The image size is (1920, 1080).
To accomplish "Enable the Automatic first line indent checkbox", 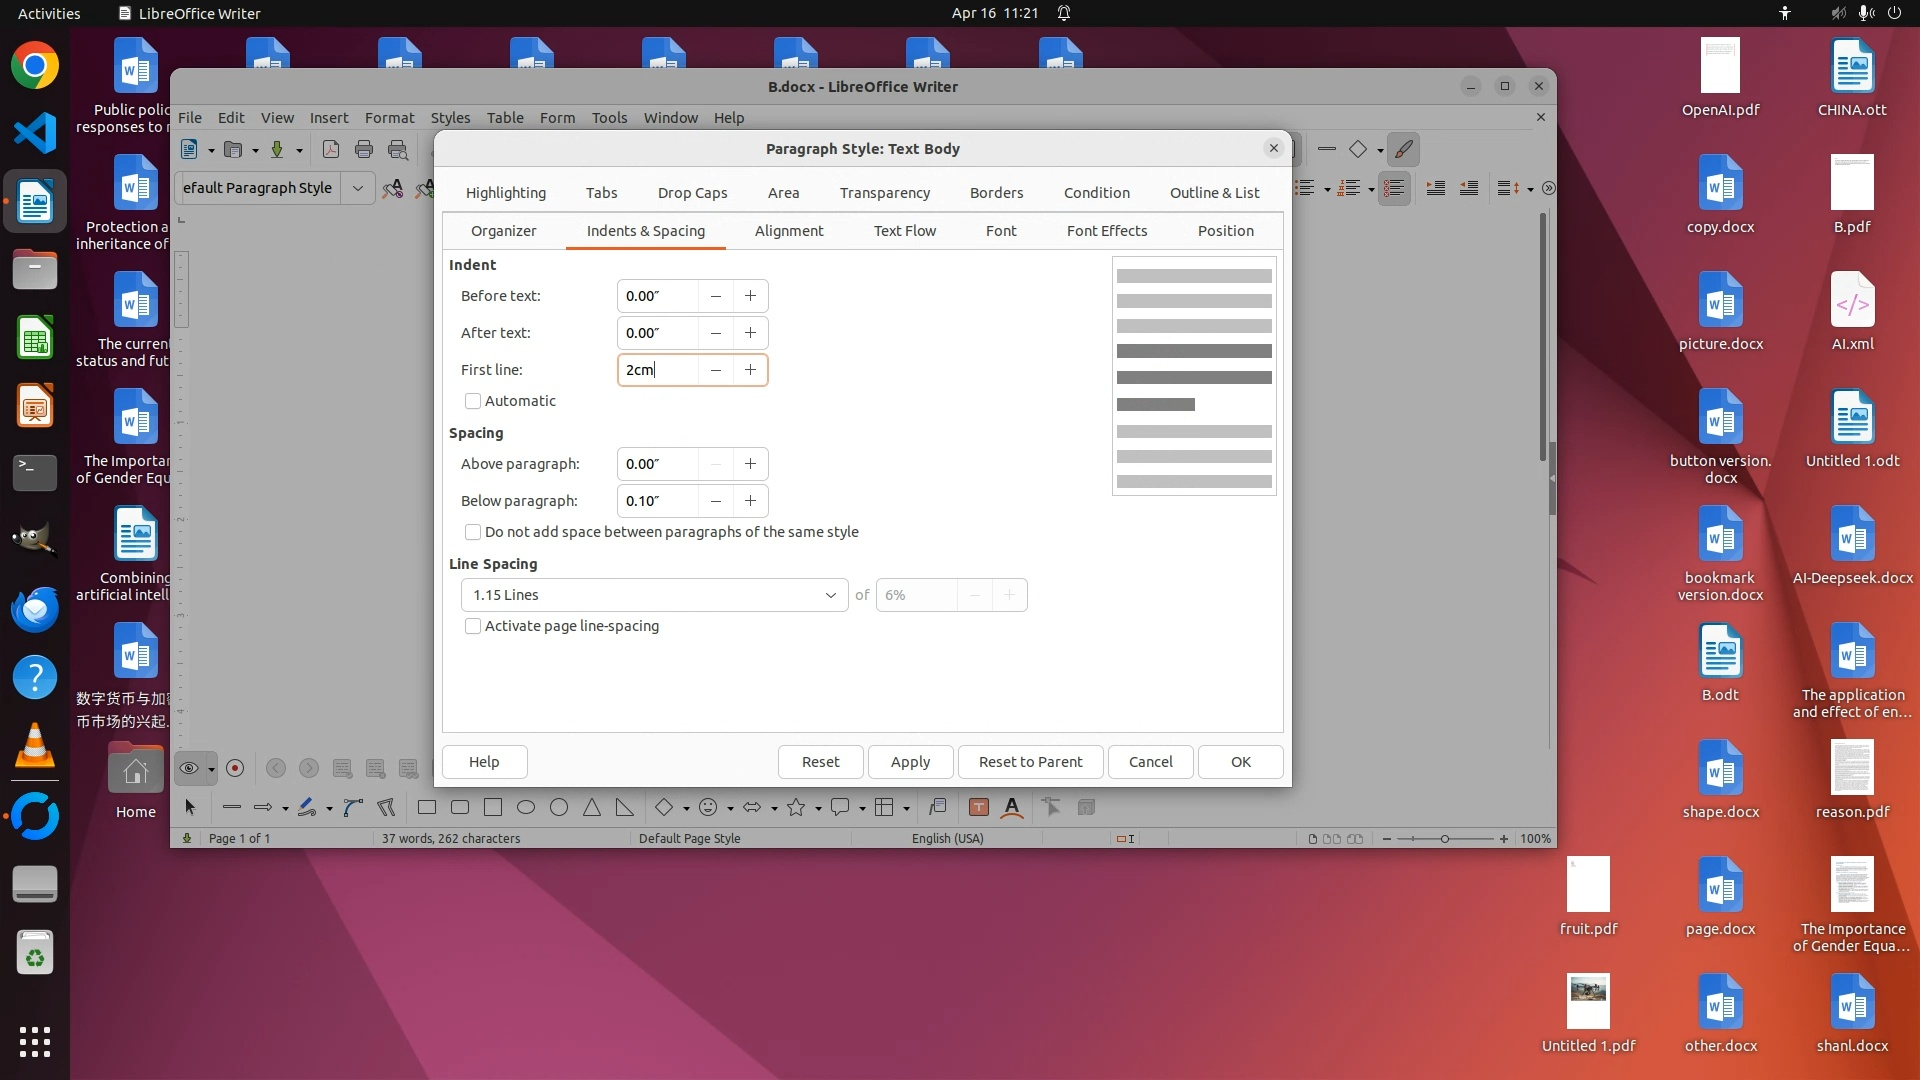I will pyautogui.click(x=473, y=401).
